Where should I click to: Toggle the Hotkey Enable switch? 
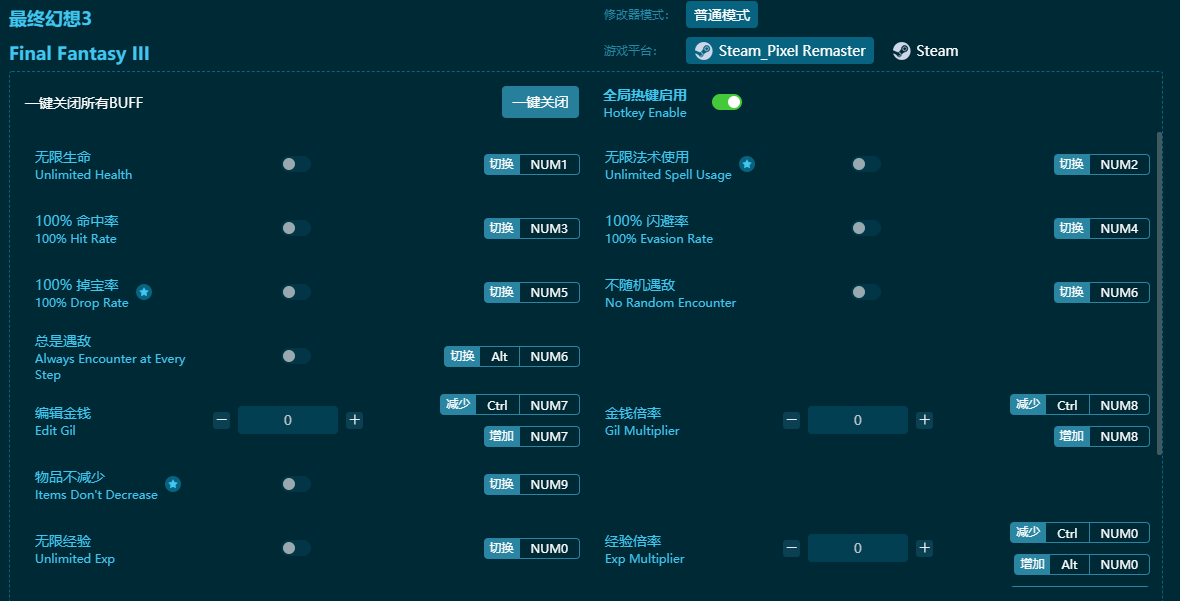(x=727, y=102)
